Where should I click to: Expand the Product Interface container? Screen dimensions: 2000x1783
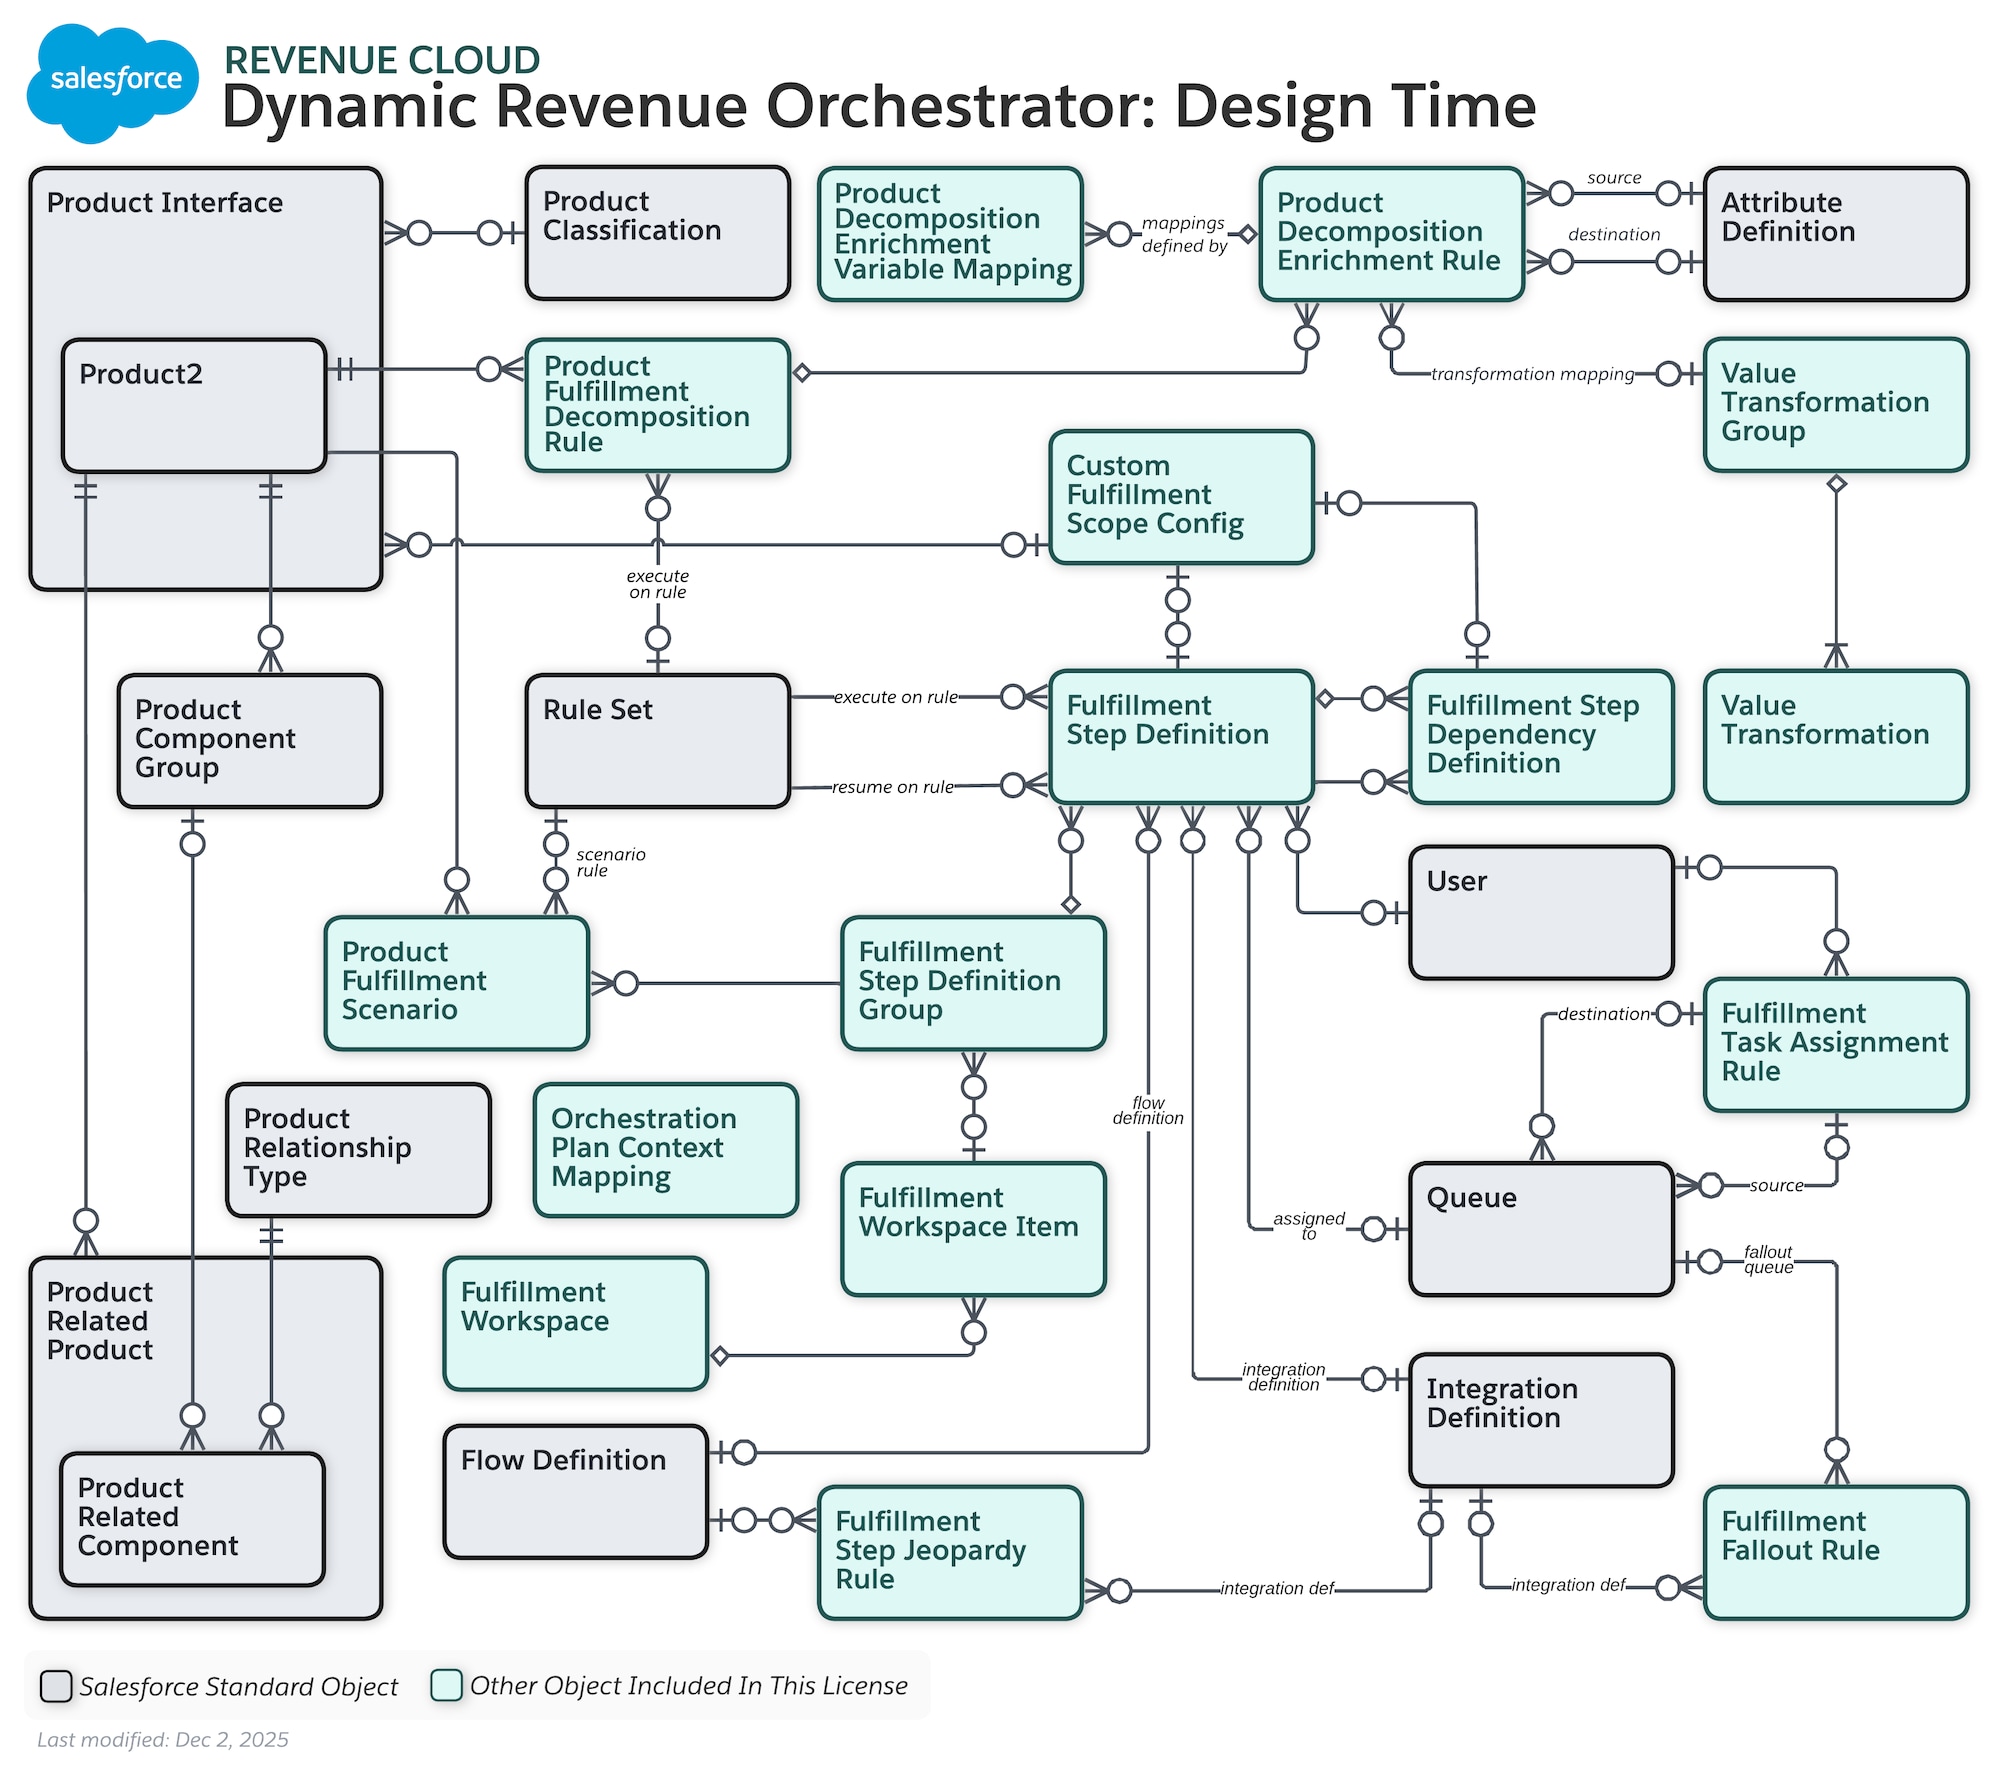coord(165,203)
